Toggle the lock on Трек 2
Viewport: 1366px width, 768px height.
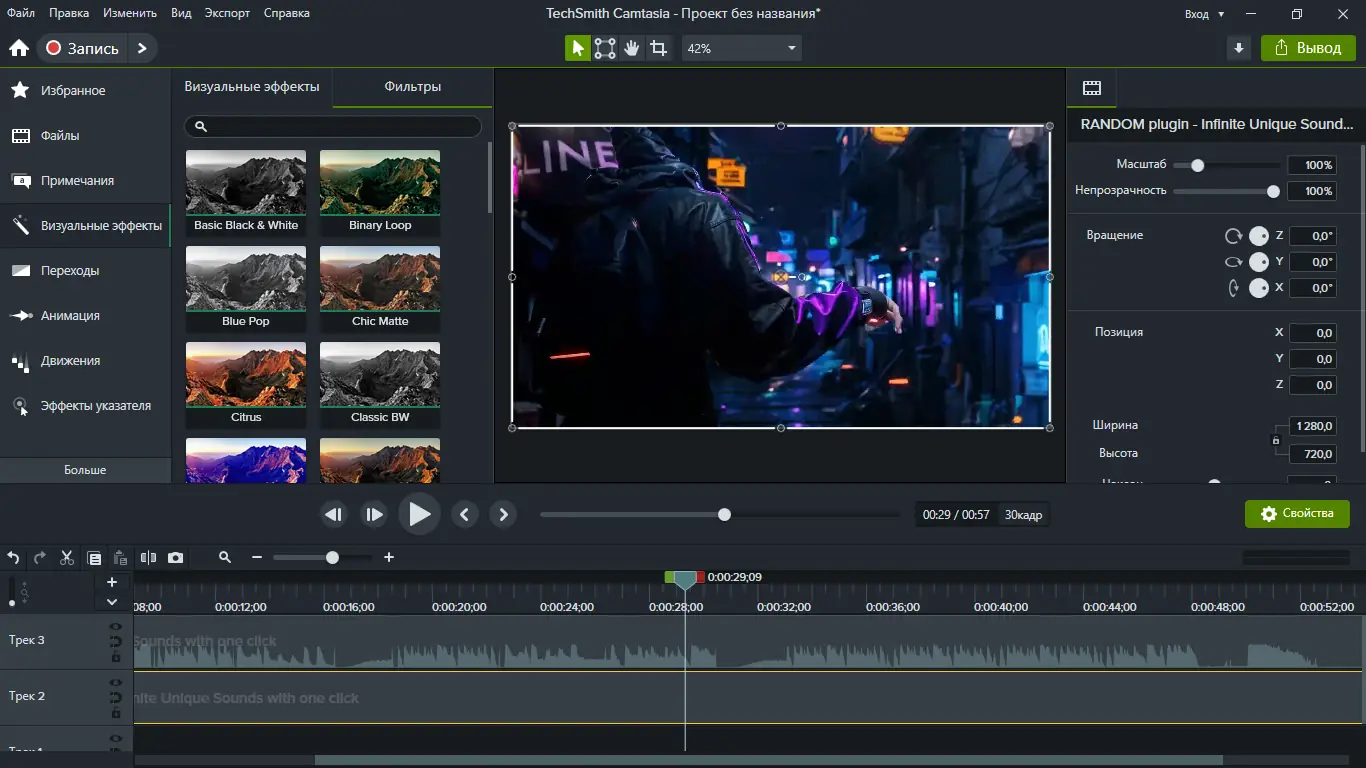point(115,714)
